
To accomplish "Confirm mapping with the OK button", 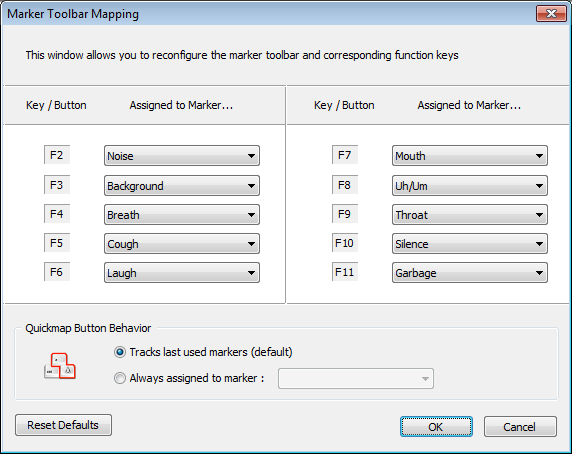I will 436,427.
